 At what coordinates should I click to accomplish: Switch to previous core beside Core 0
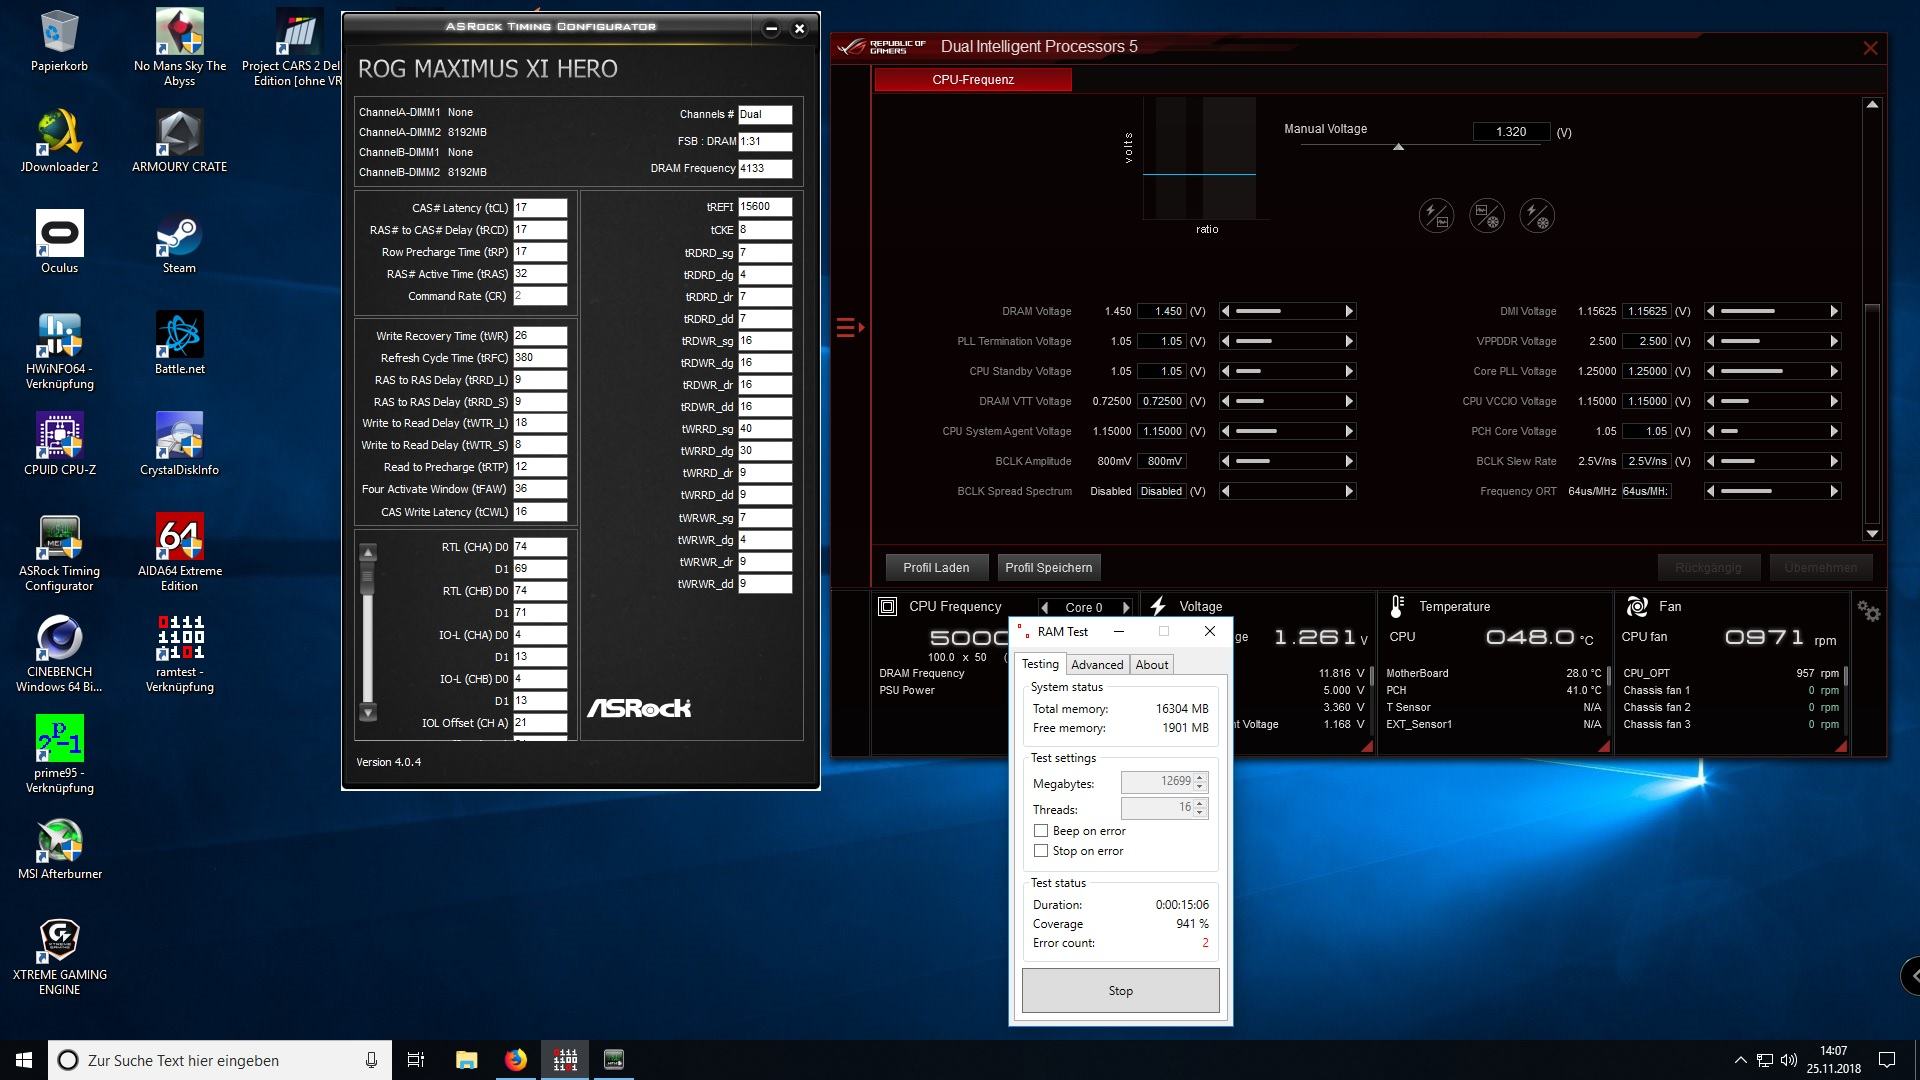[x=1045, y=607]
